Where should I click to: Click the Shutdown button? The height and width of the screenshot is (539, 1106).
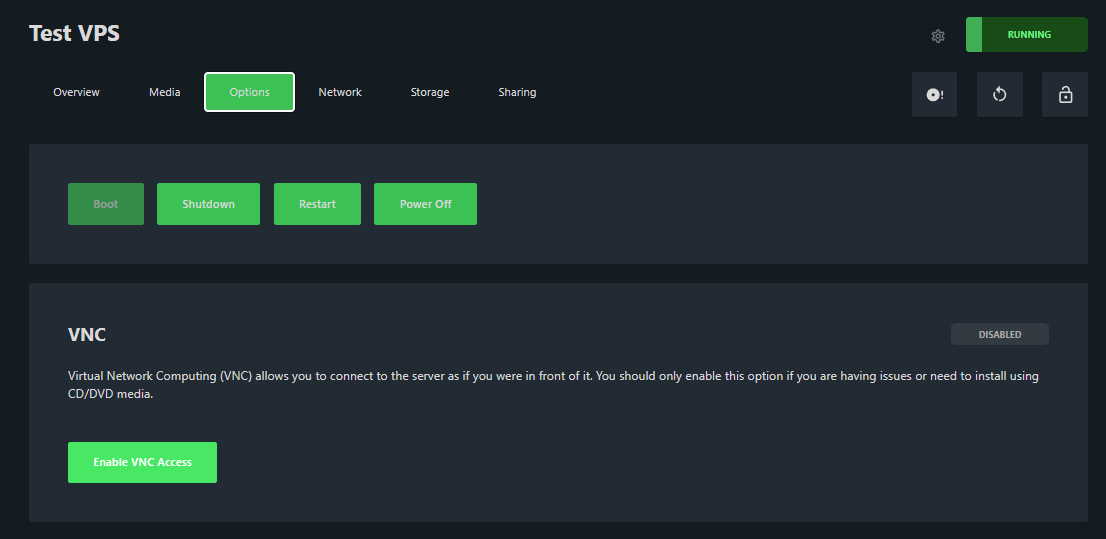[x=208, y=204]
